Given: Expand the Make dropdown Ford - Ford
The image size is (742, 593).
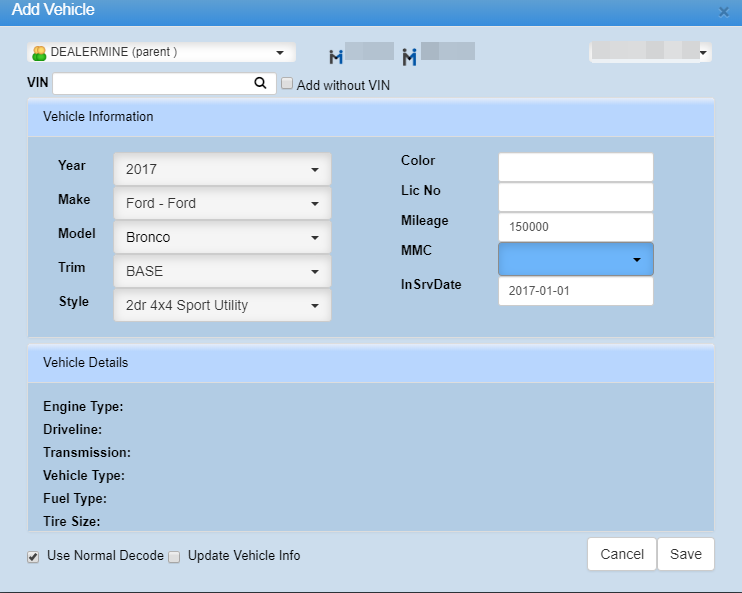Looking at the screenshot, I should click(x=222, y=204).
